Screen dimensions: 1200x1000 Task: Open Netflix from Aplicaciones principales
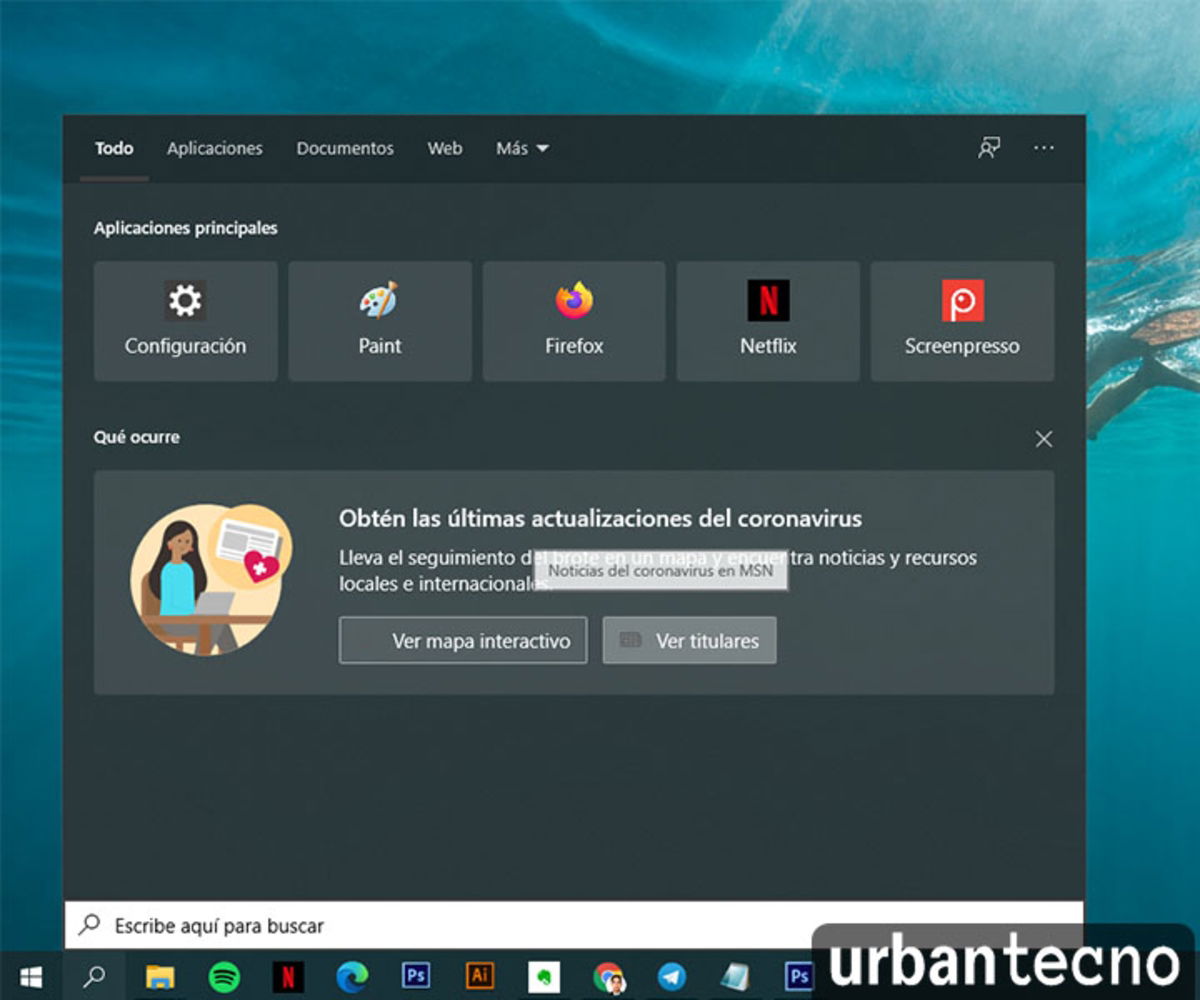click(767, 320)
